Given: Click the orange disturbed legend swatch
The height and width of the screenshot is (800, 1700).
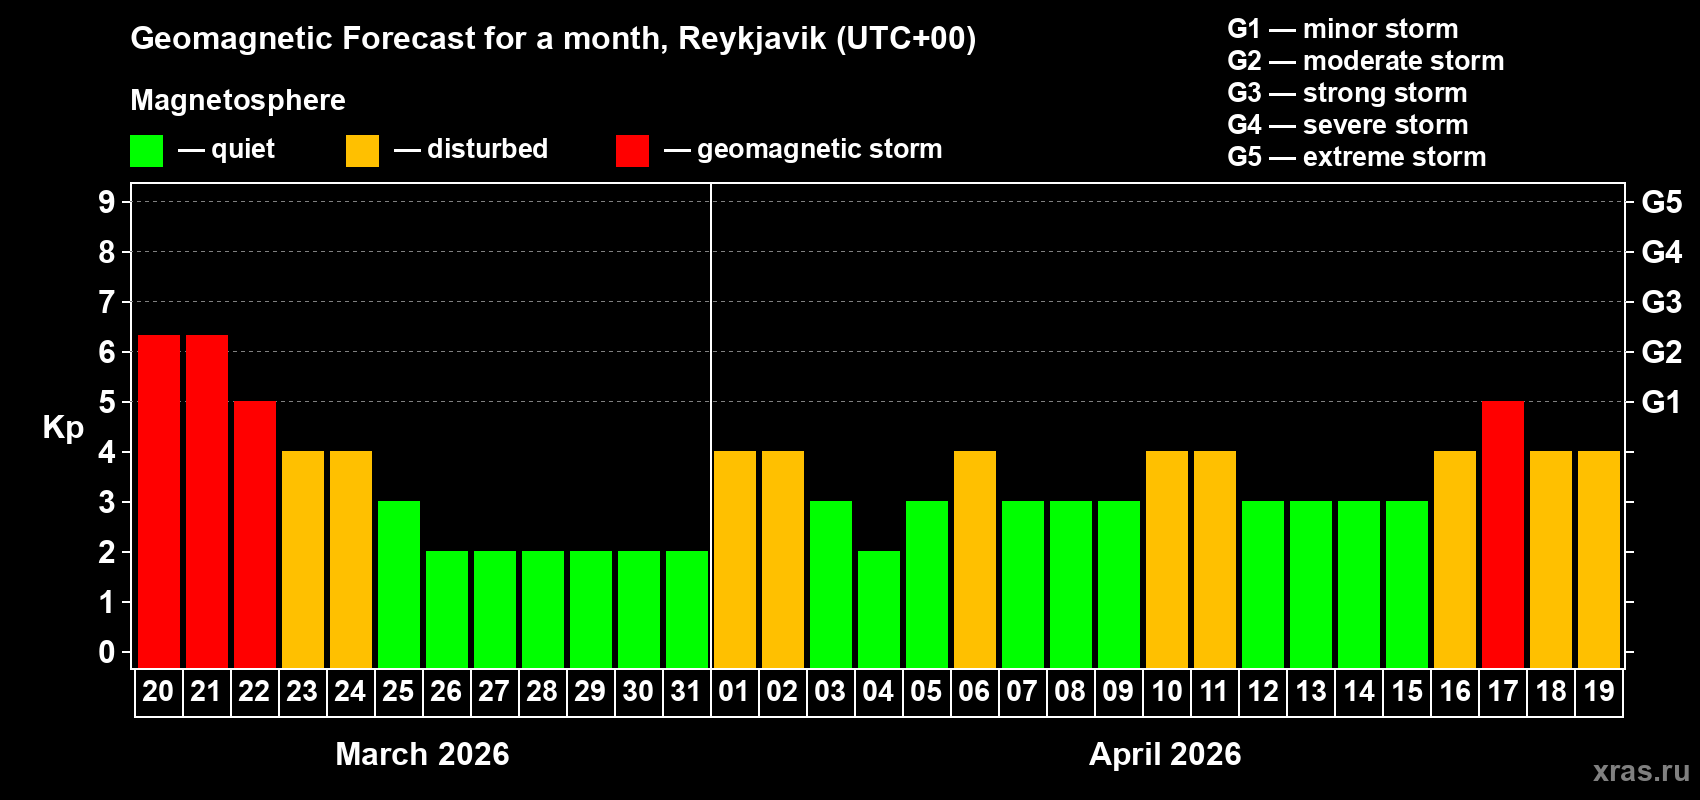Looking at the screenshot, I should (362, 151).
